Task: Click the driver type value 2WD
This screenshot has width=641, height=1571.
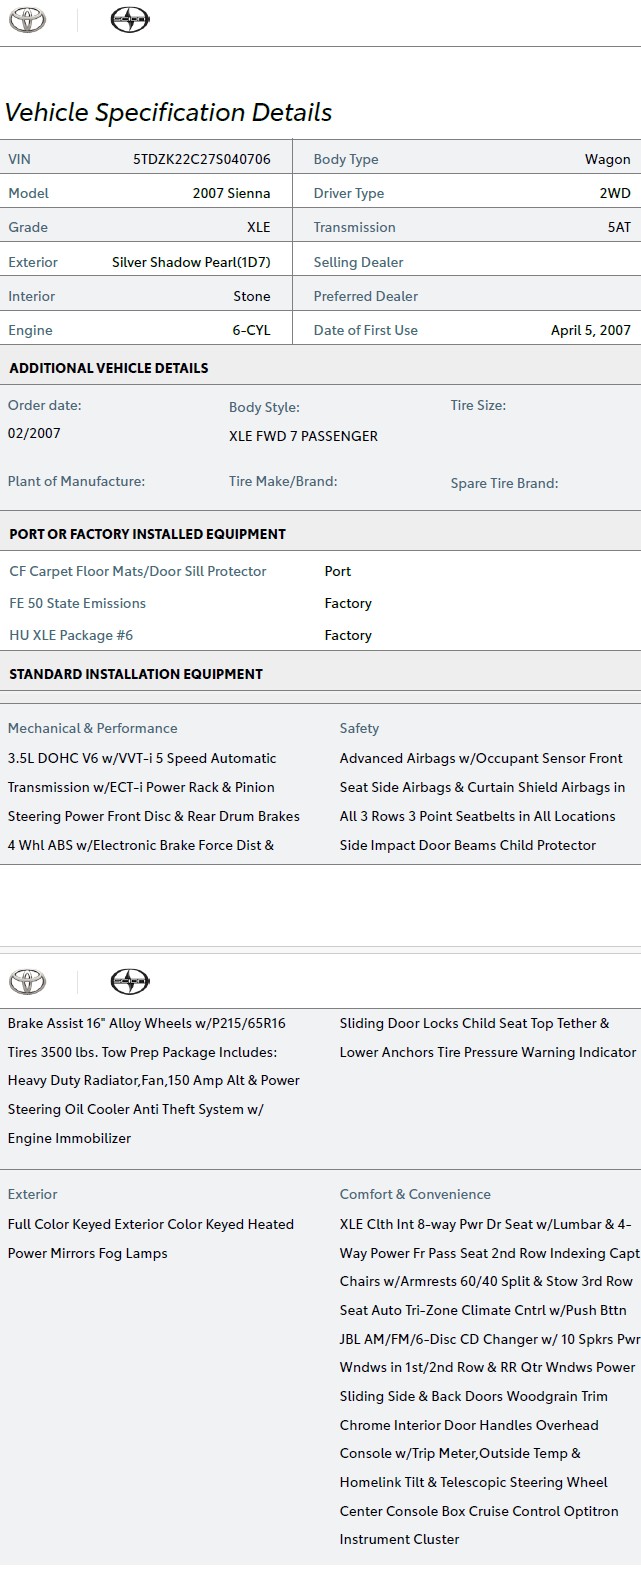Action: coord(615,193)
